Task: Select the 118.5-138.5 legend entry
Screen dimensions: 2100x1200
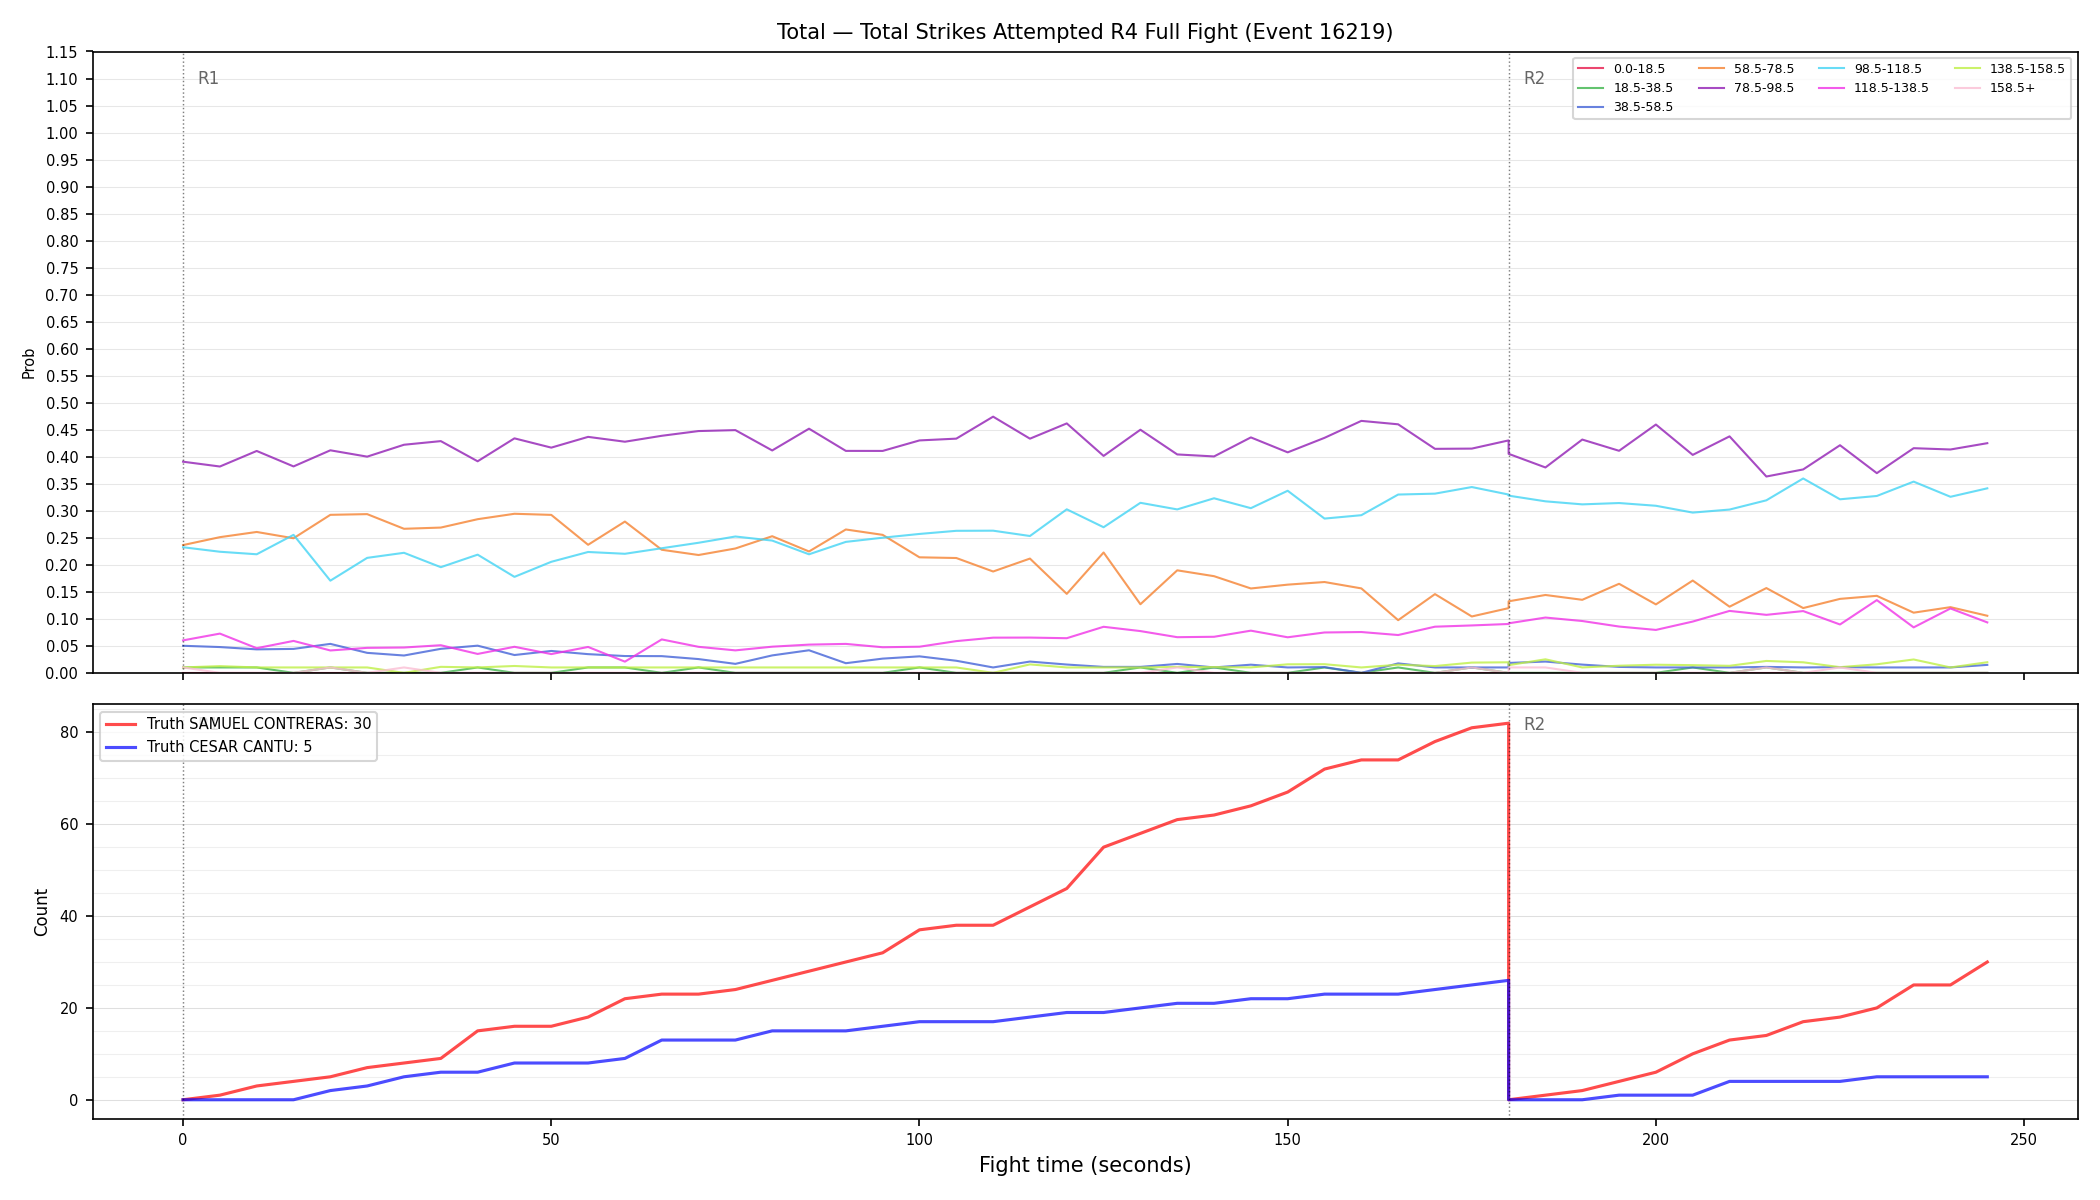Action: 1874,88
